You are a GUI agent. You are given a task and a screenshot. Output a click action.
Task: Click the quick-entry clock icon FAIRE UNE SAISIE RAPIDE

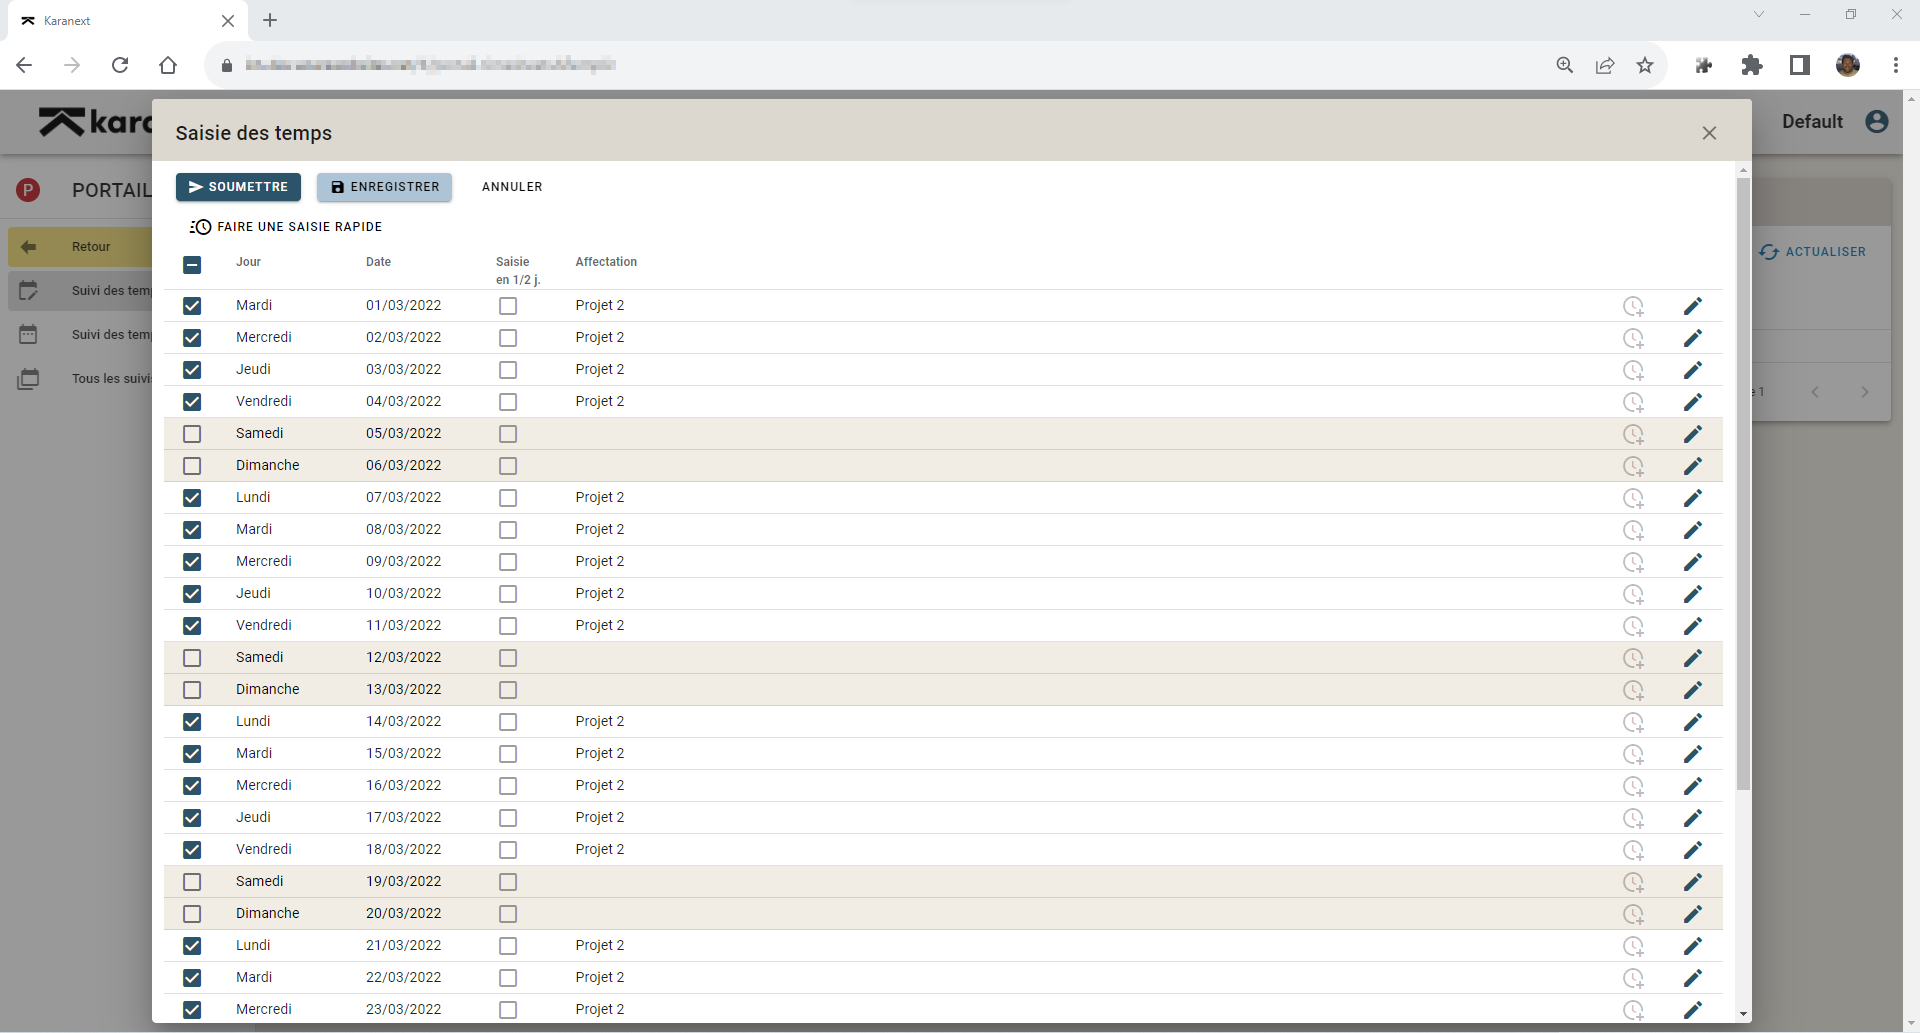click(200, 227)
